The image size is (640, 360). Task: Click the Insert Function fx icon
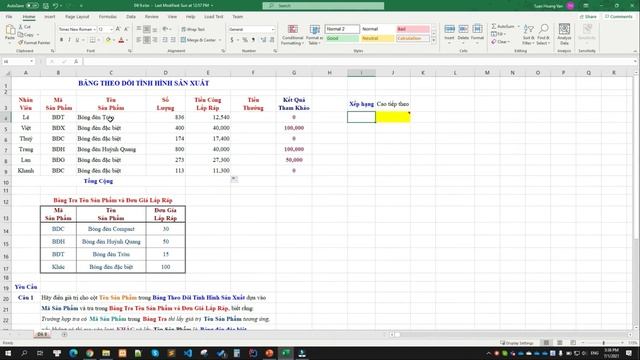76,61
